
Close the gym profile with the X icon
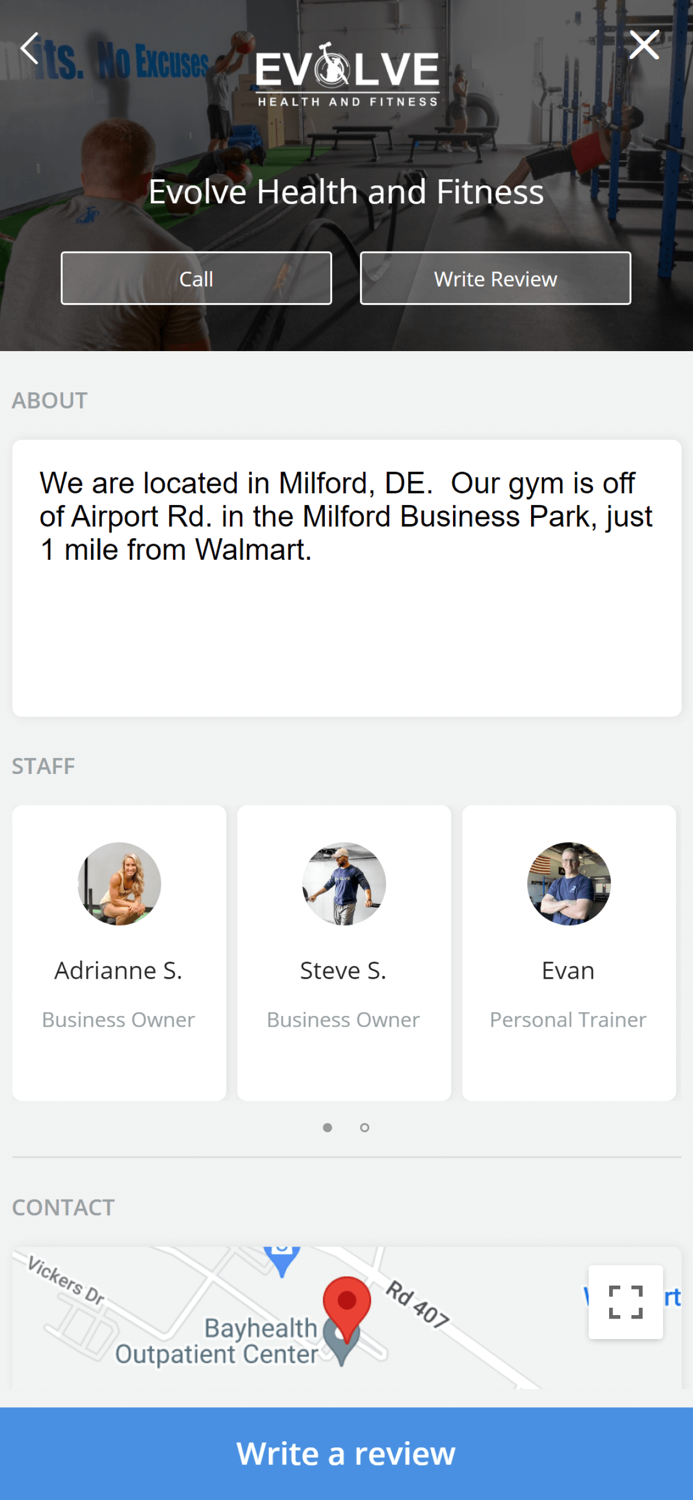644,44
